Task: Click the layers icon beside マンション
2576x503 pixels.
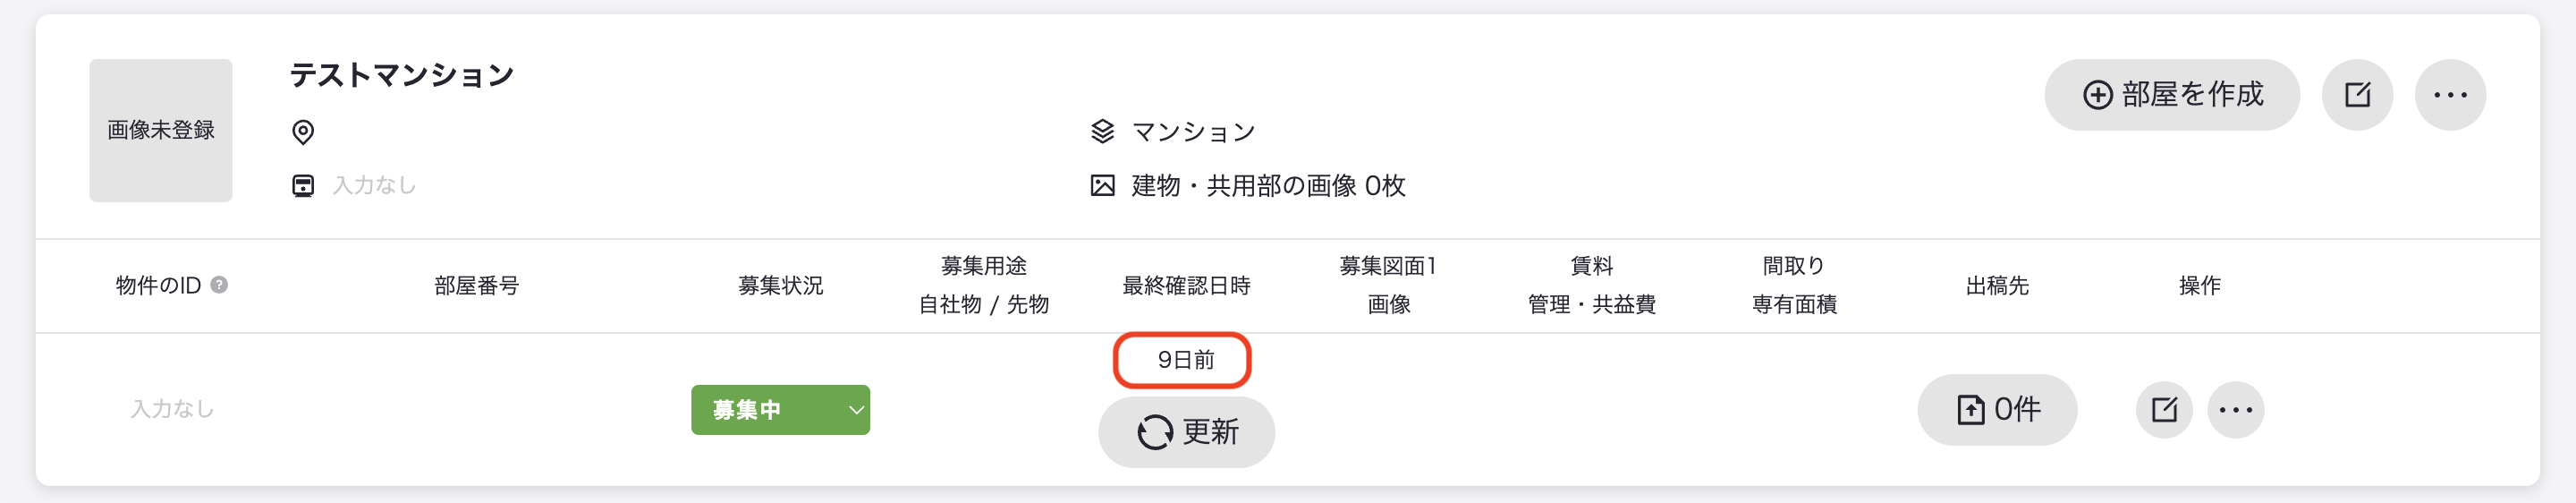Action: pyautogui.click(x=1102, y=131)
